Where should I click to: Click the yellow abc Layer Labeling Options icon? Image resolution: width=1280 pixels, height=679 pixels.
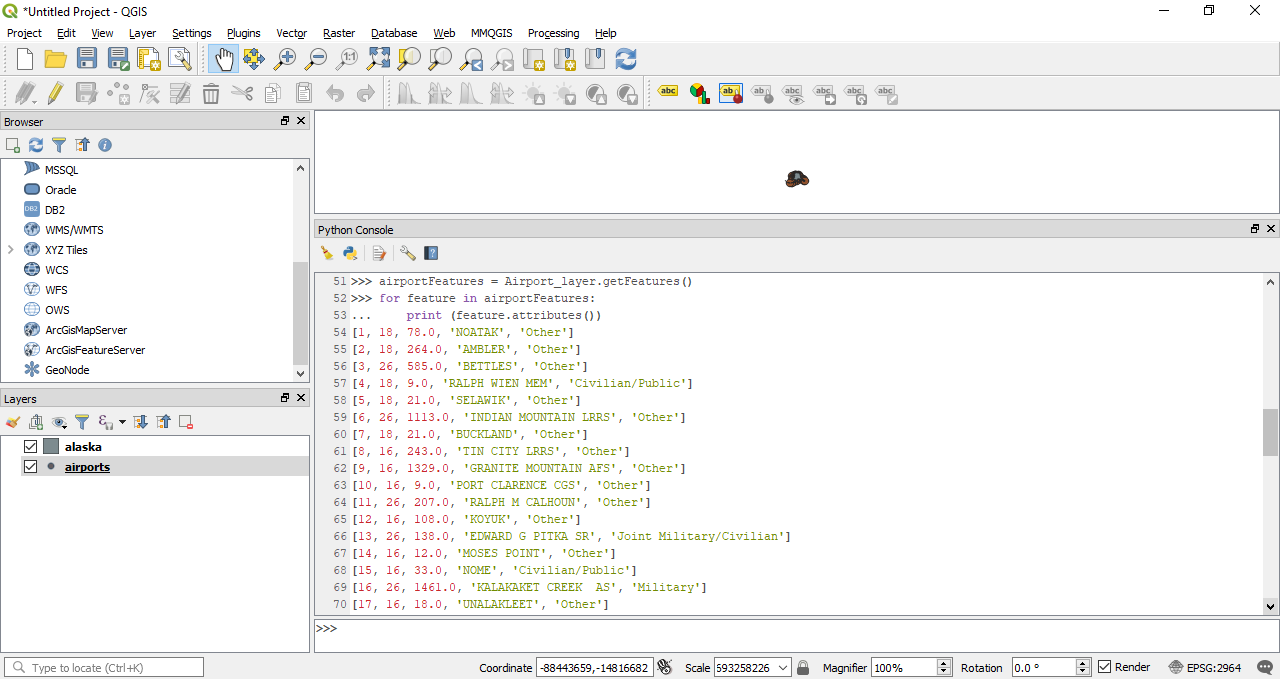click(x=668, y=93)
